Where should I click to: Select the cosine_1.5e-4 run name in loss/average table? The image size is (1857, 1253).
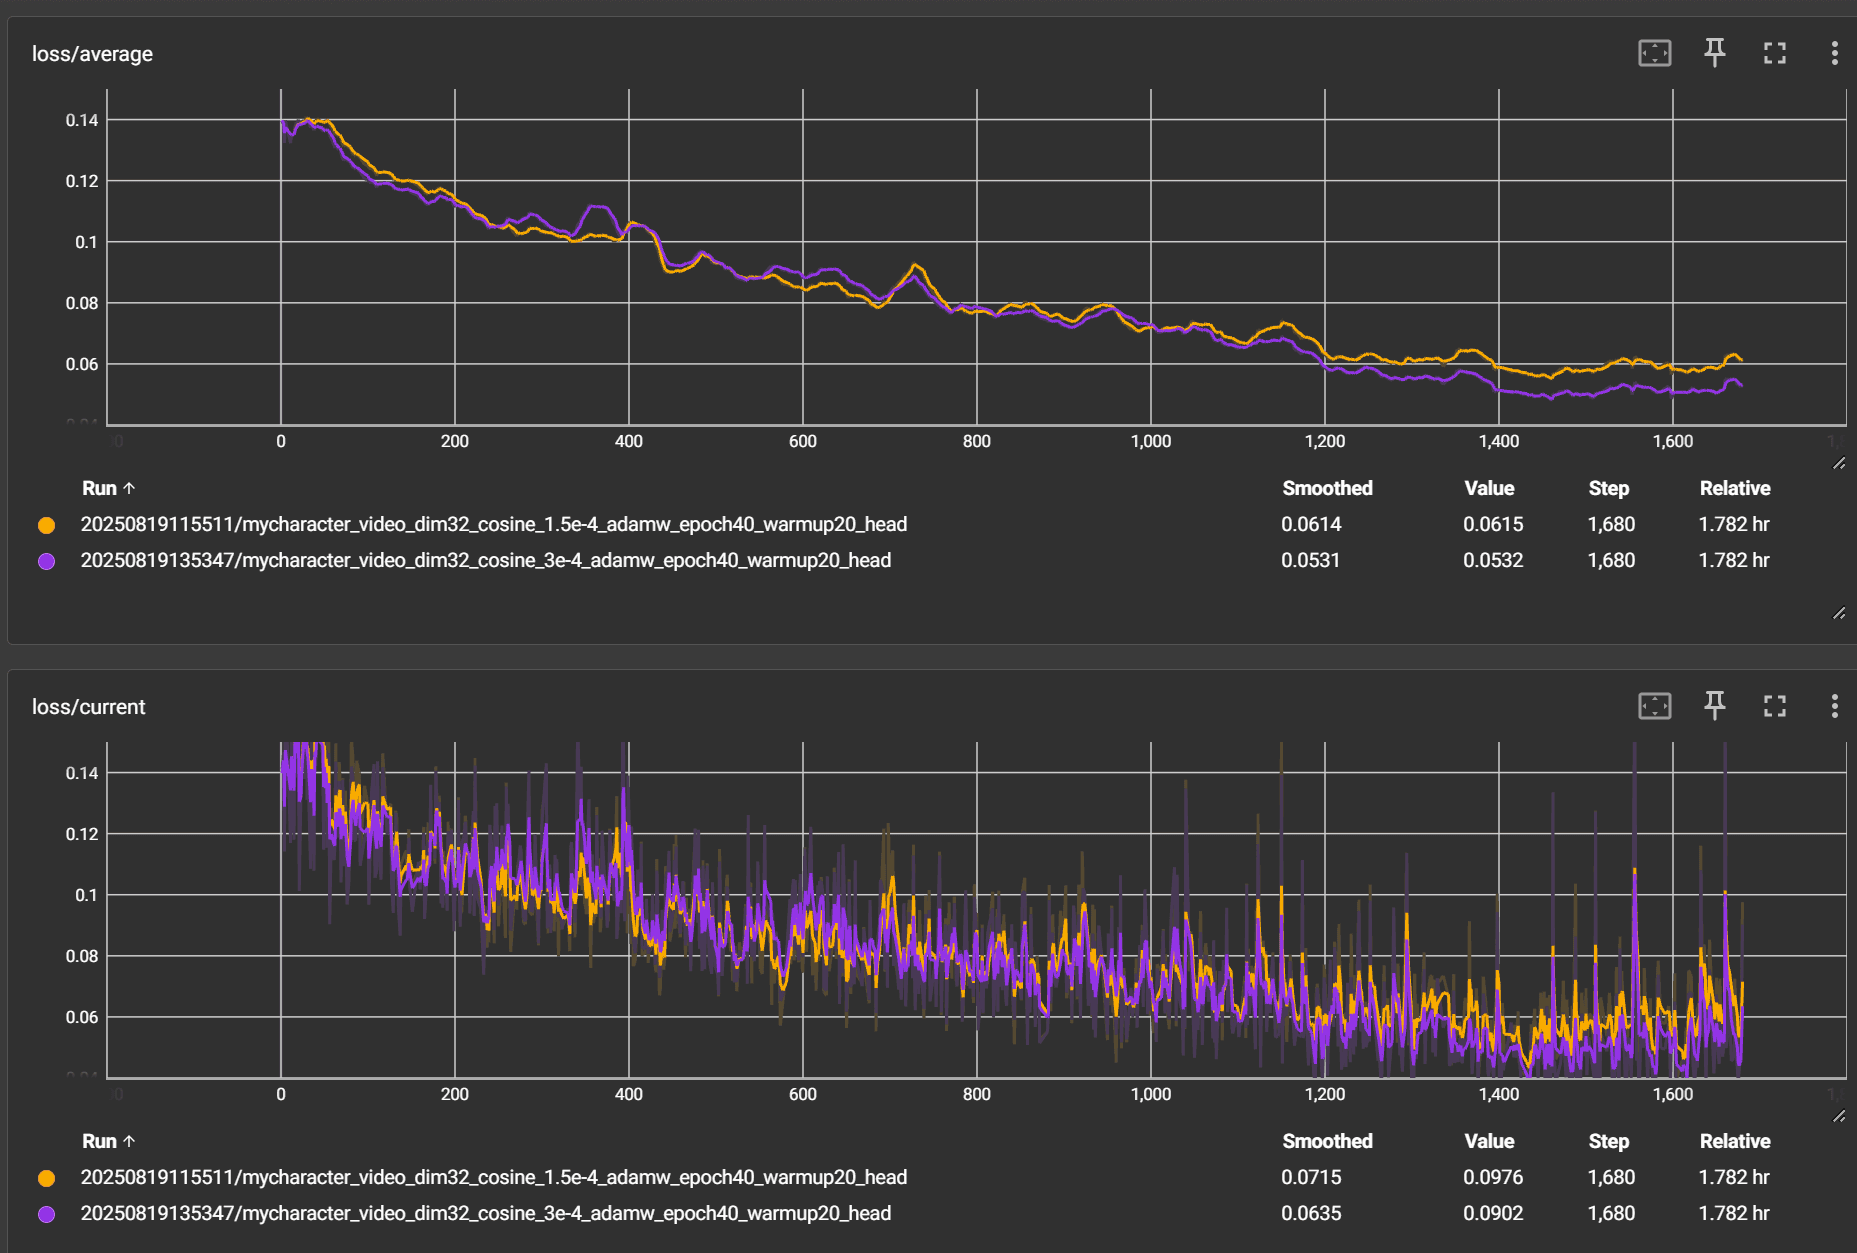tap(493, 524)
